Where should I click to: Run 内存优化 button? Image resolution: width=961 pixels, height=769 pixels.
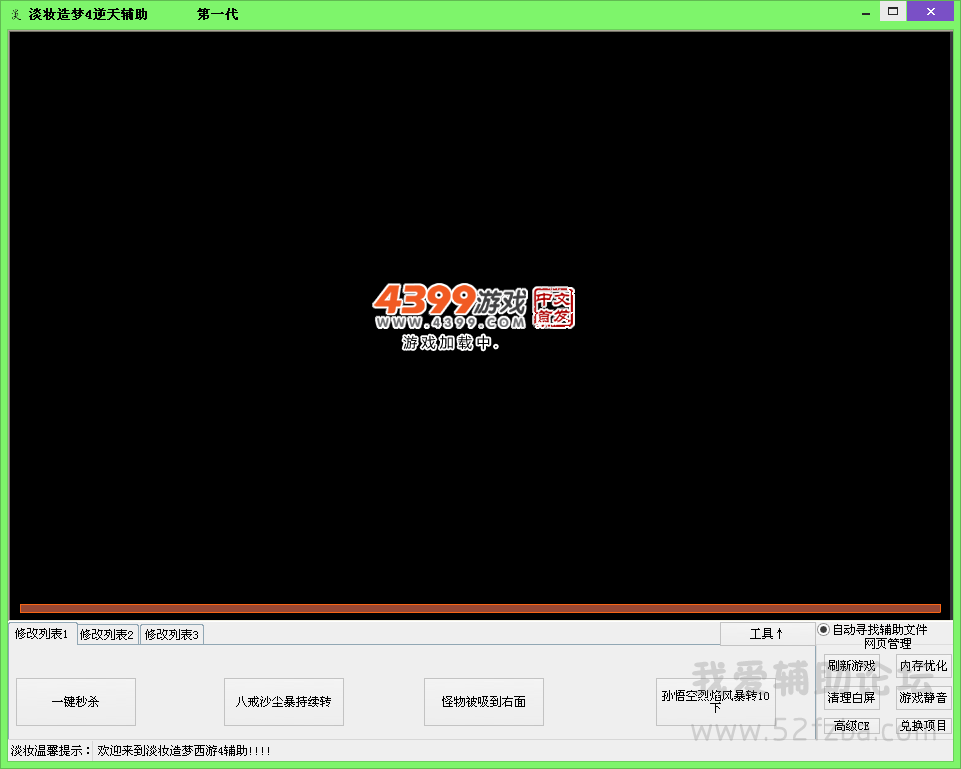[923, 665]
